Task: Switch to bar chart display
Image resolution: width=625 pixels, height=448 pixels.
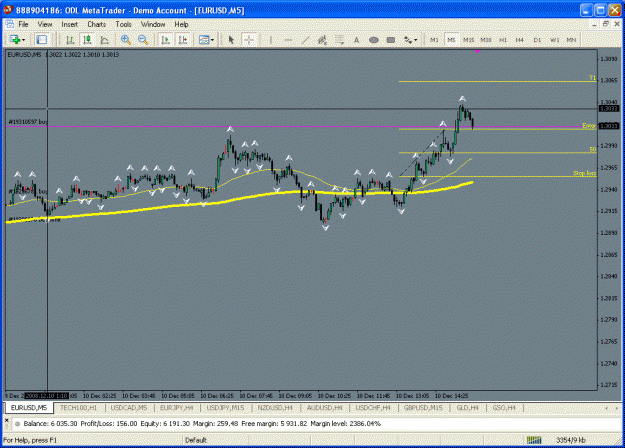Action: pyautogui.click(x=70, y=40)
